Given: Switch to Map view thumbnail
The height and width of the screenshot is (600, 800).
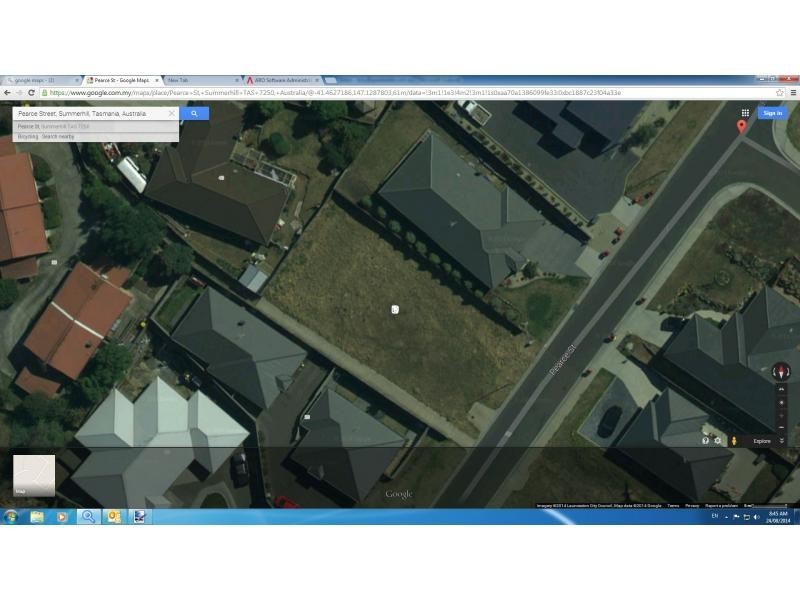Looking at the screenshot, I should pos(34,476).
